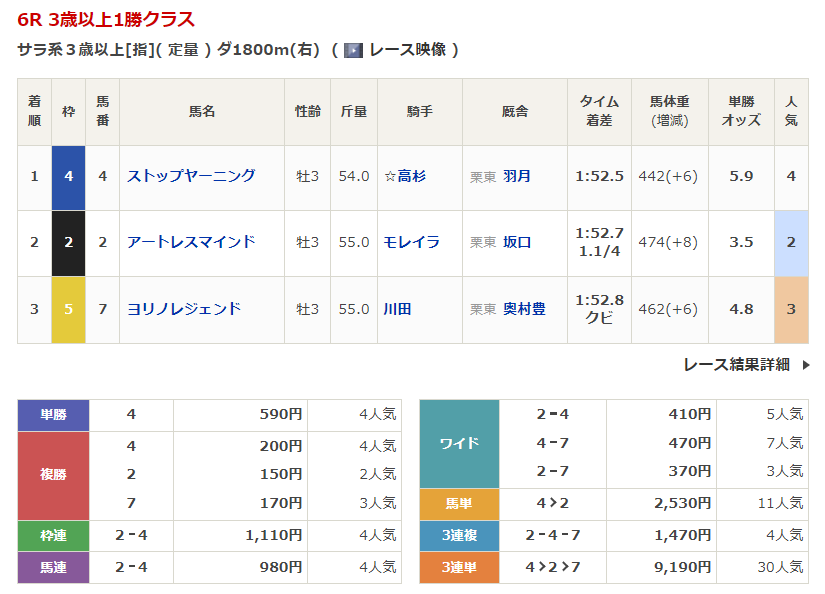This screenshot has width=825, height=594.
Task: Click the 馬名 column header
Action: pyautogui.click(x=202, y=112)
